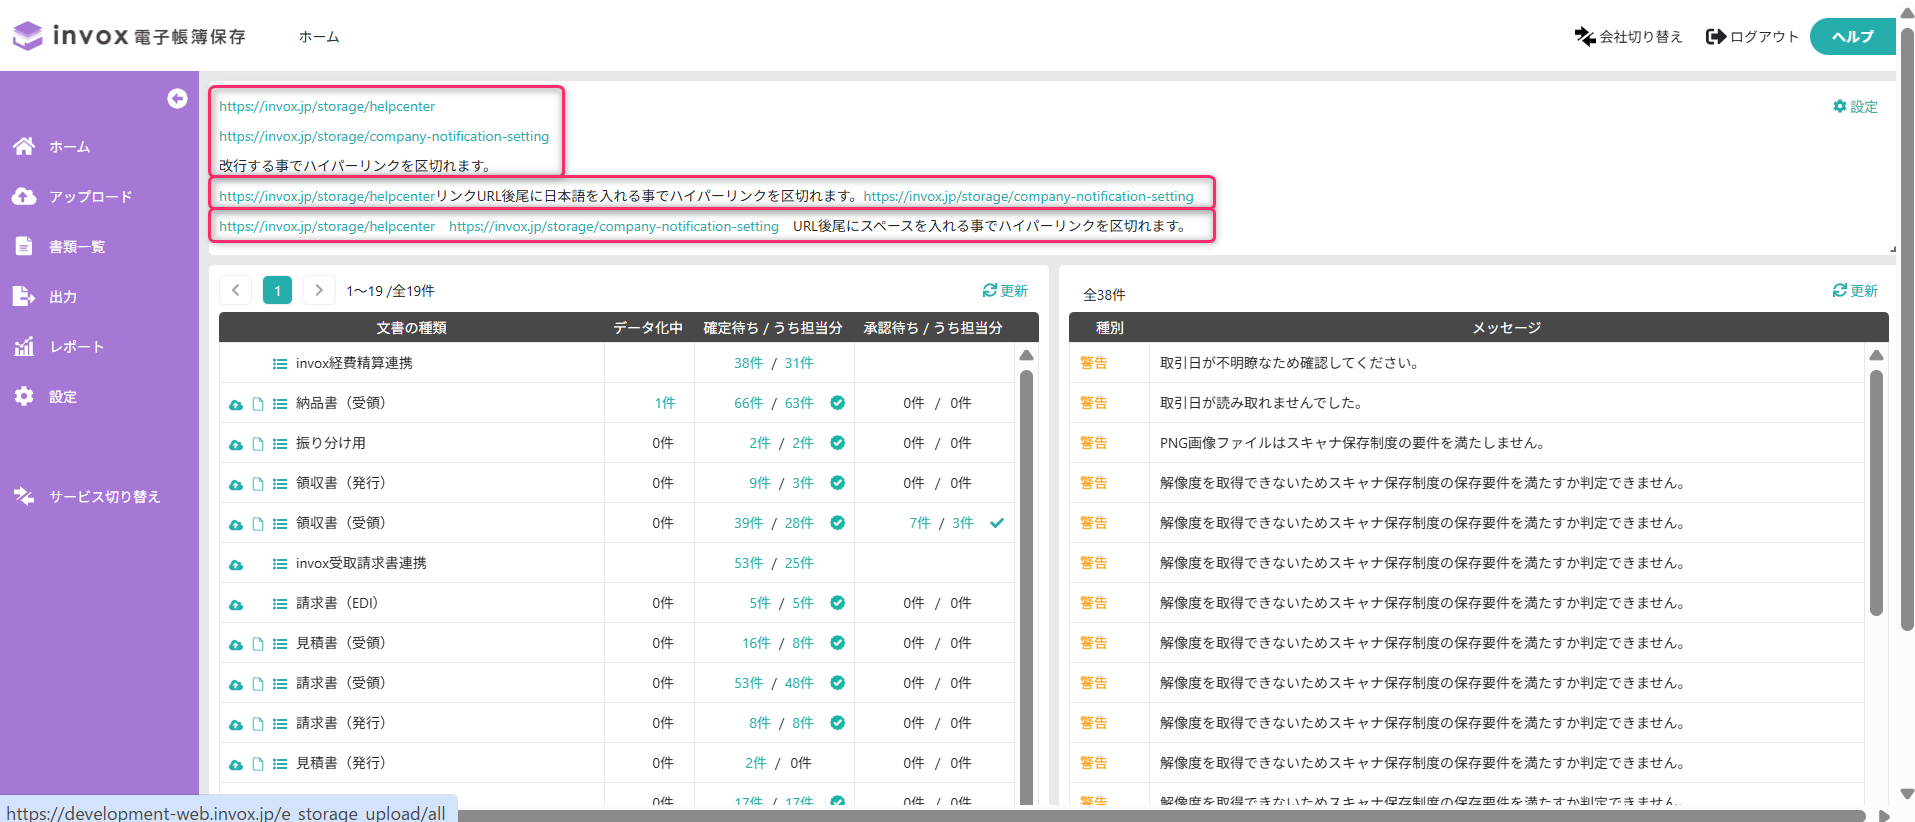Open the first helpcenter hyperlink in notice
The height and width of the screenshot is (822, 1915).
[327, 106]
